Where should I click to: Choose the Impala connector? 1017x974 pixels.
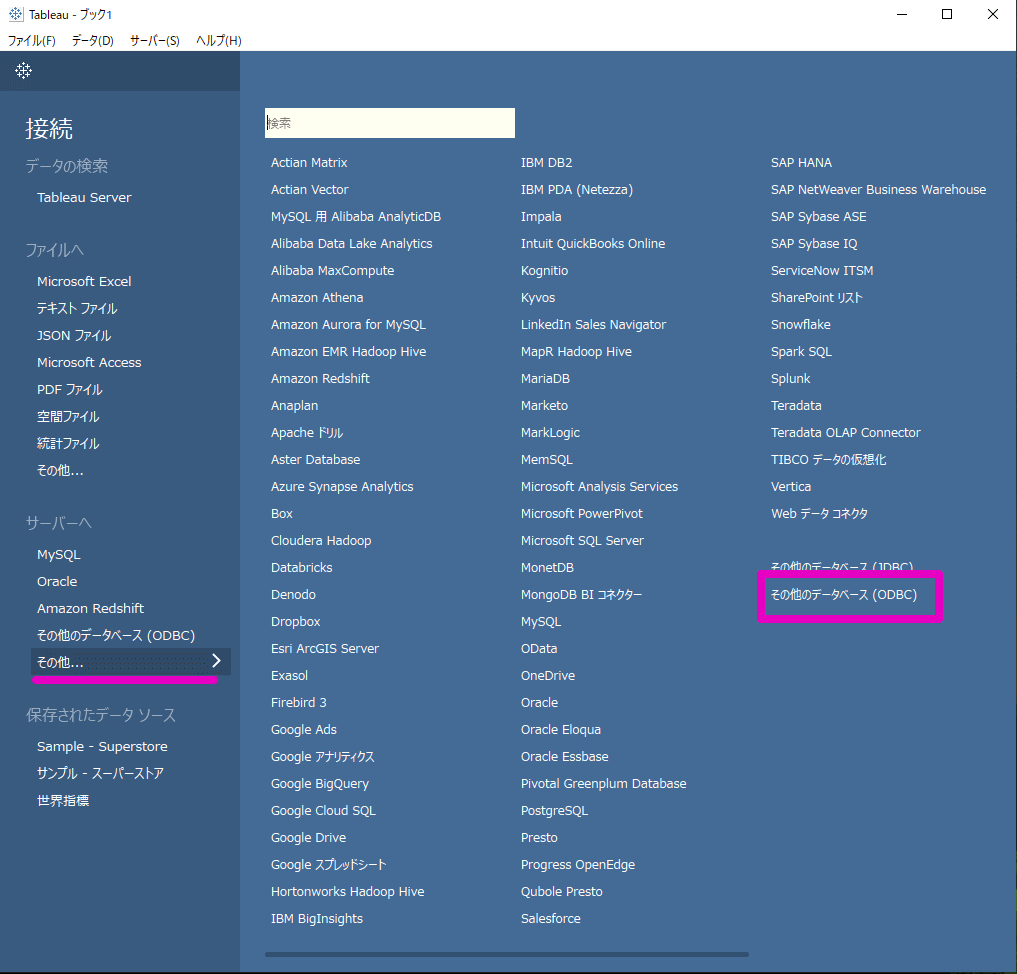[x=541, y=217]
